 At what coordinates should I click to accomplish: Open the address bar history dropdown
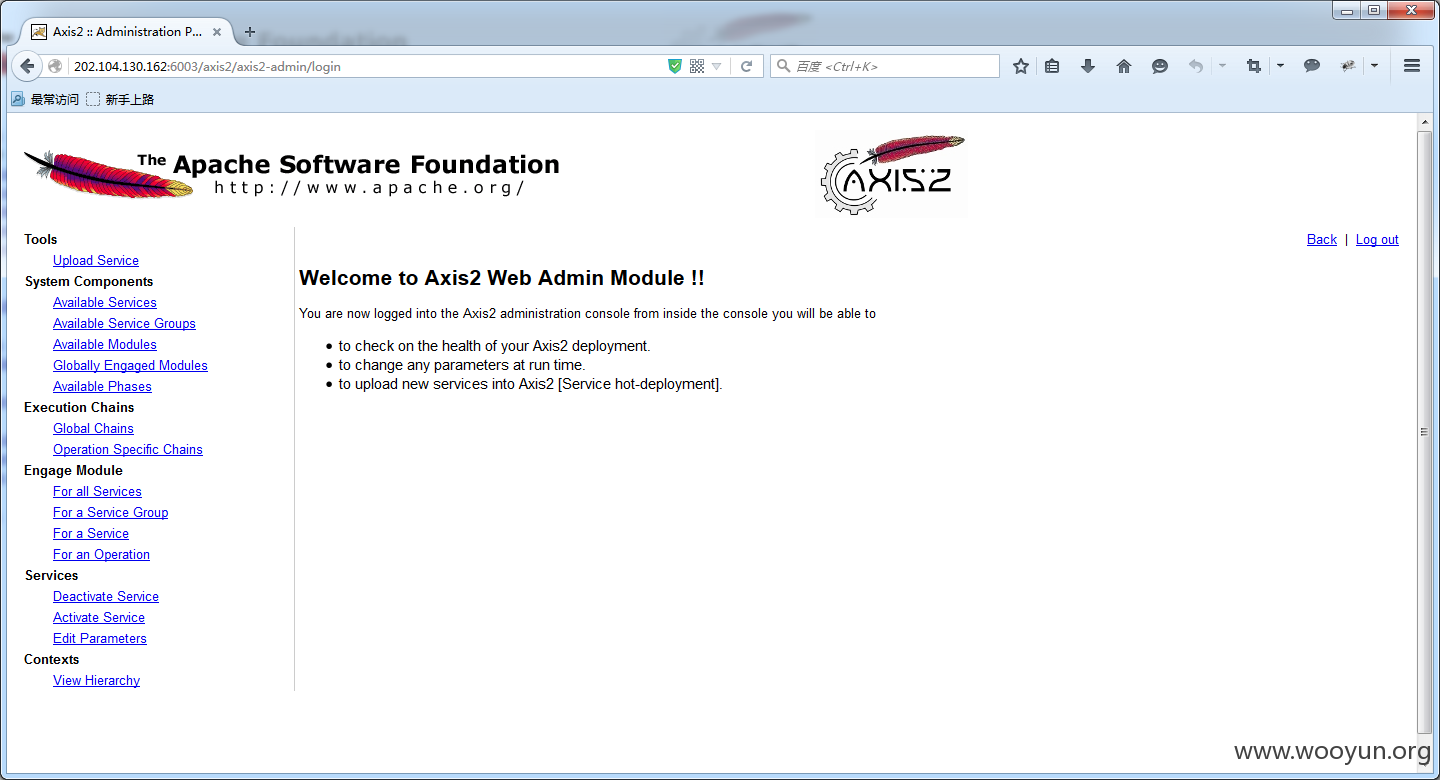(717, 67)
